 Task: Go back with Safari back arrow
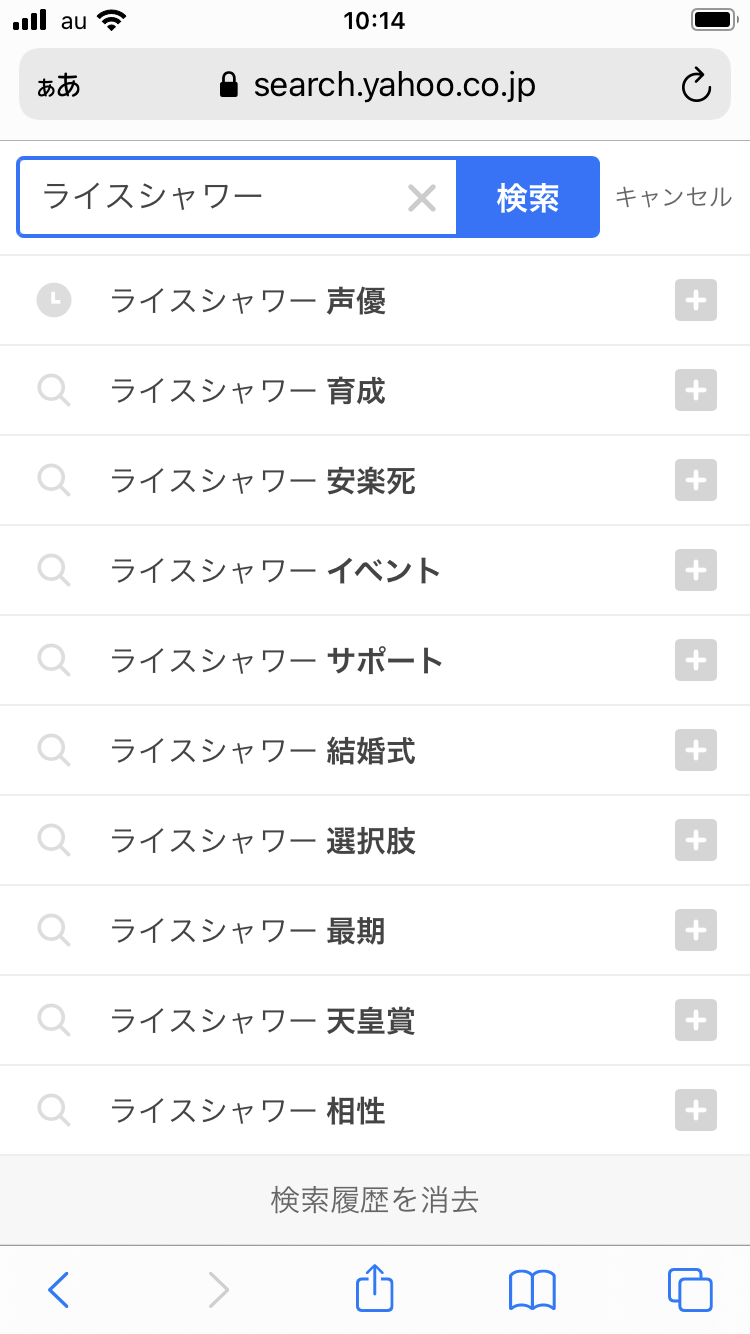point(59,1289)
